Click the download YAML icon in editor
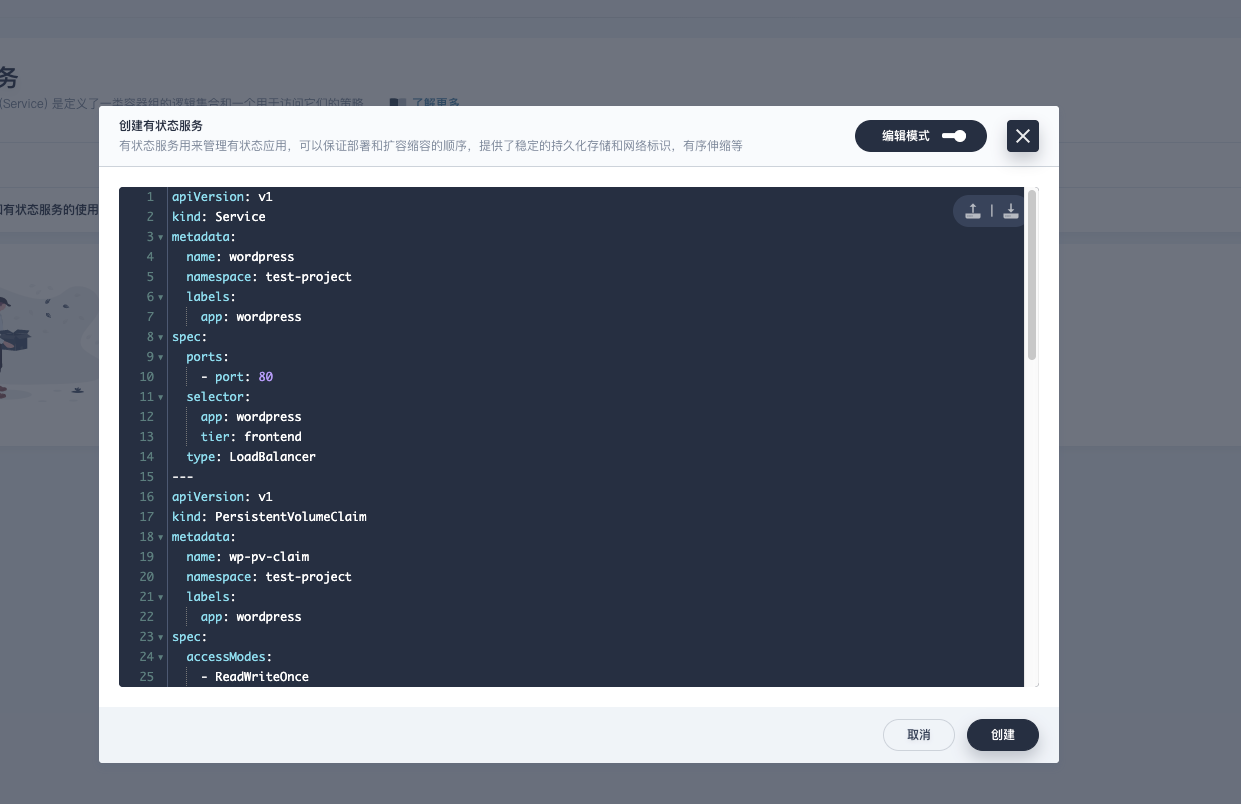The width and height of the screenshot is (1241, 804). click(1010, 210)
